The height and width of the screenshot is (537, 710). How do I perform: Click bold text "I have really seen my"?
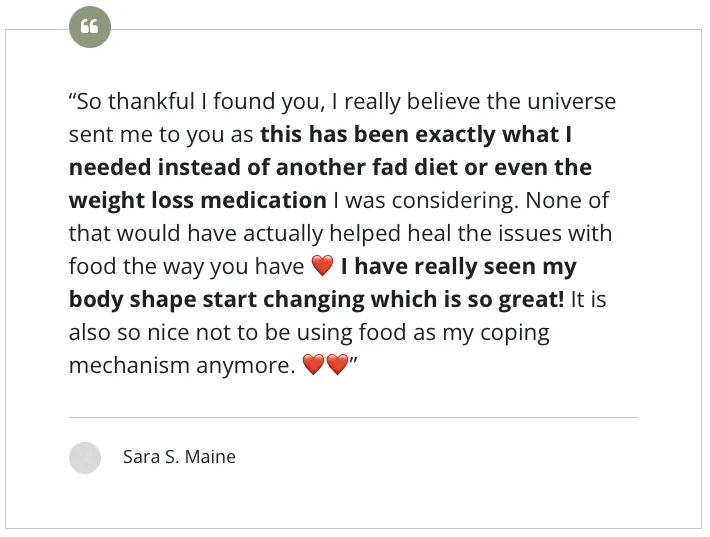coord(459,267)
